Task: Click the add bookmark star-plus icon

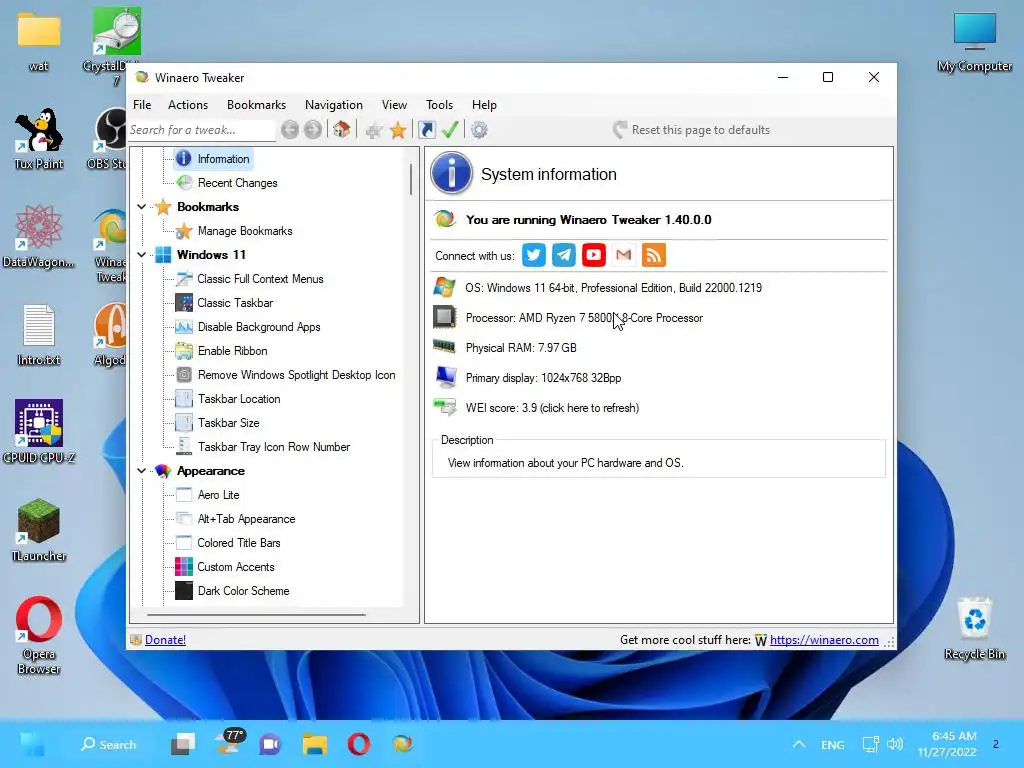Action: [x=374, y=130]
